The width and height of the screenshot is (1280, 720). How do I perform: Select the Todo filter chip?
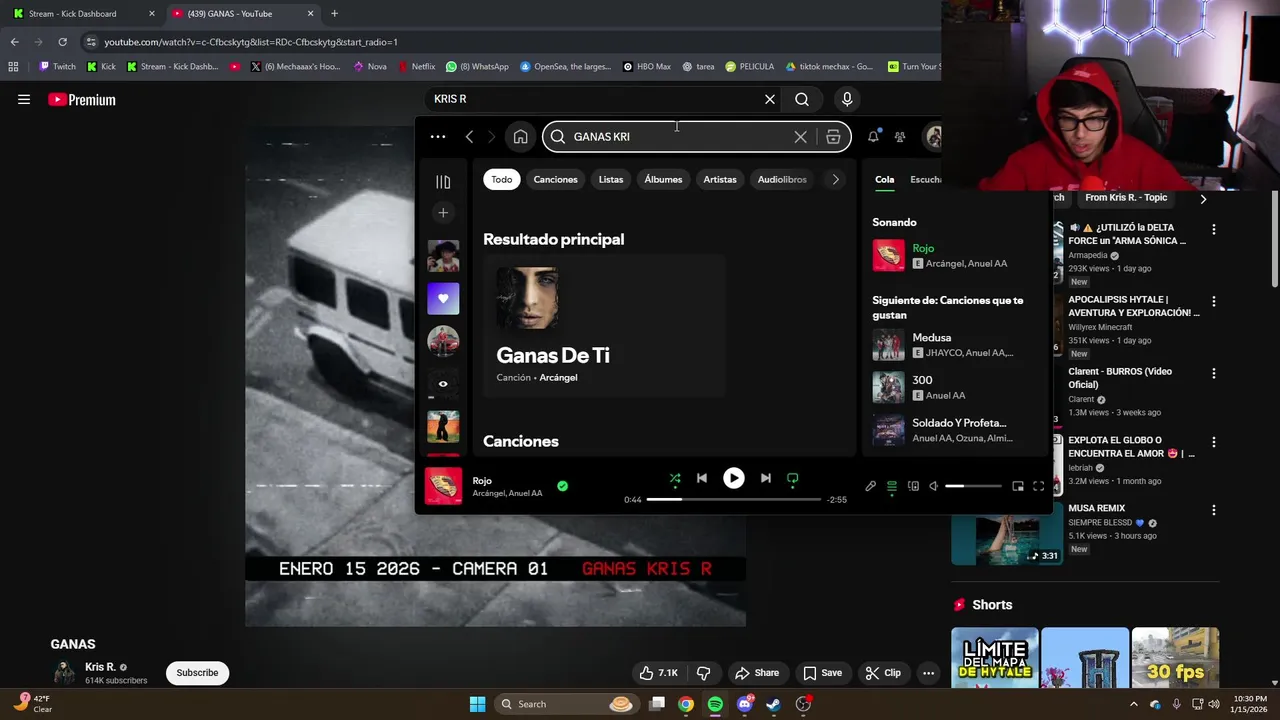pos(502,180)
